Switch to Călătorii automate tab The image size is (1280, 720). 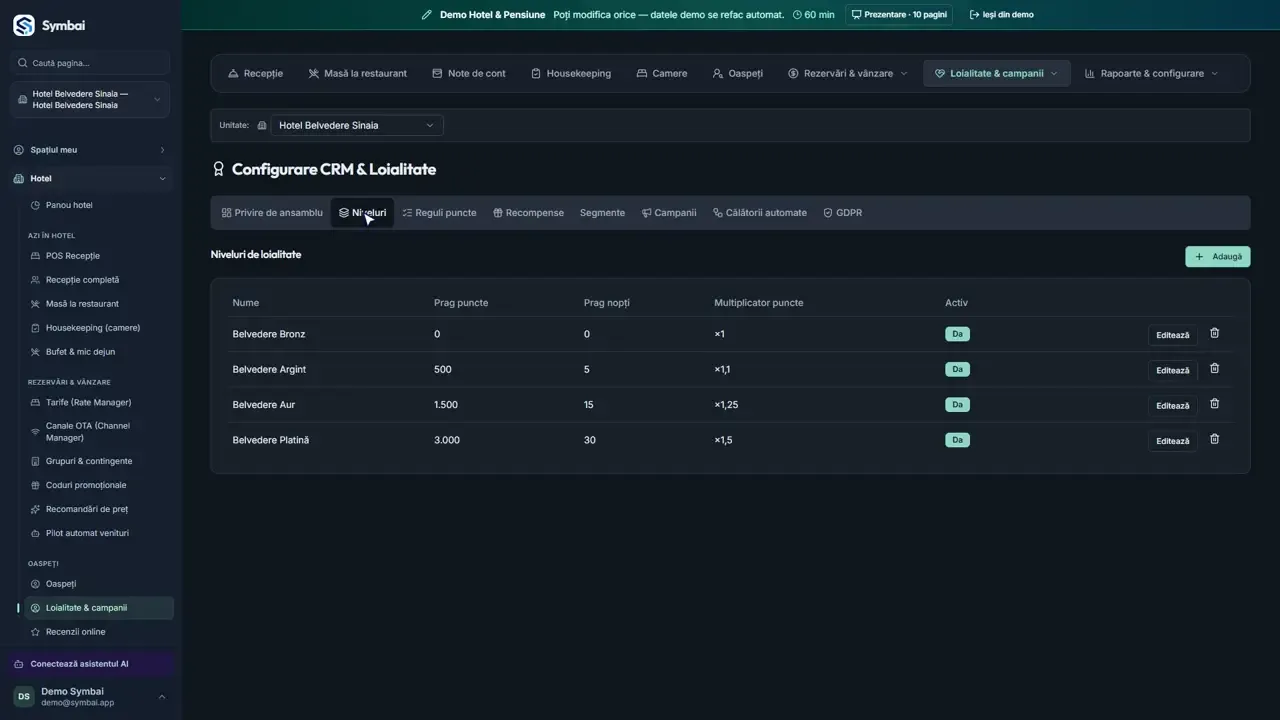pyautogui.click(x=760, y=213)
